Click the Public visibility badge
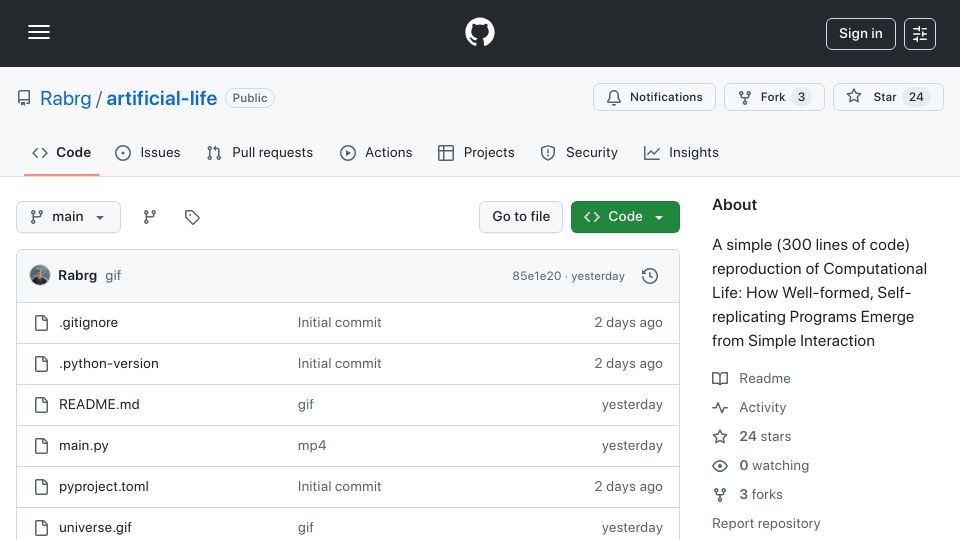The image size is (960, 540). click(x=250, y=98)
